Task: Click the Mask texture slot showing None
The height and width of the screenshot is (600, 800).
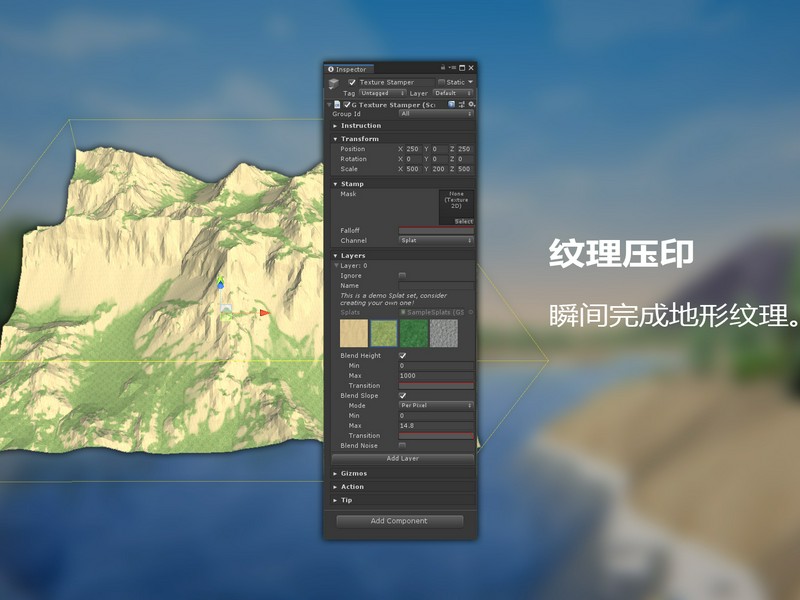Action: (x=457, y=207)
